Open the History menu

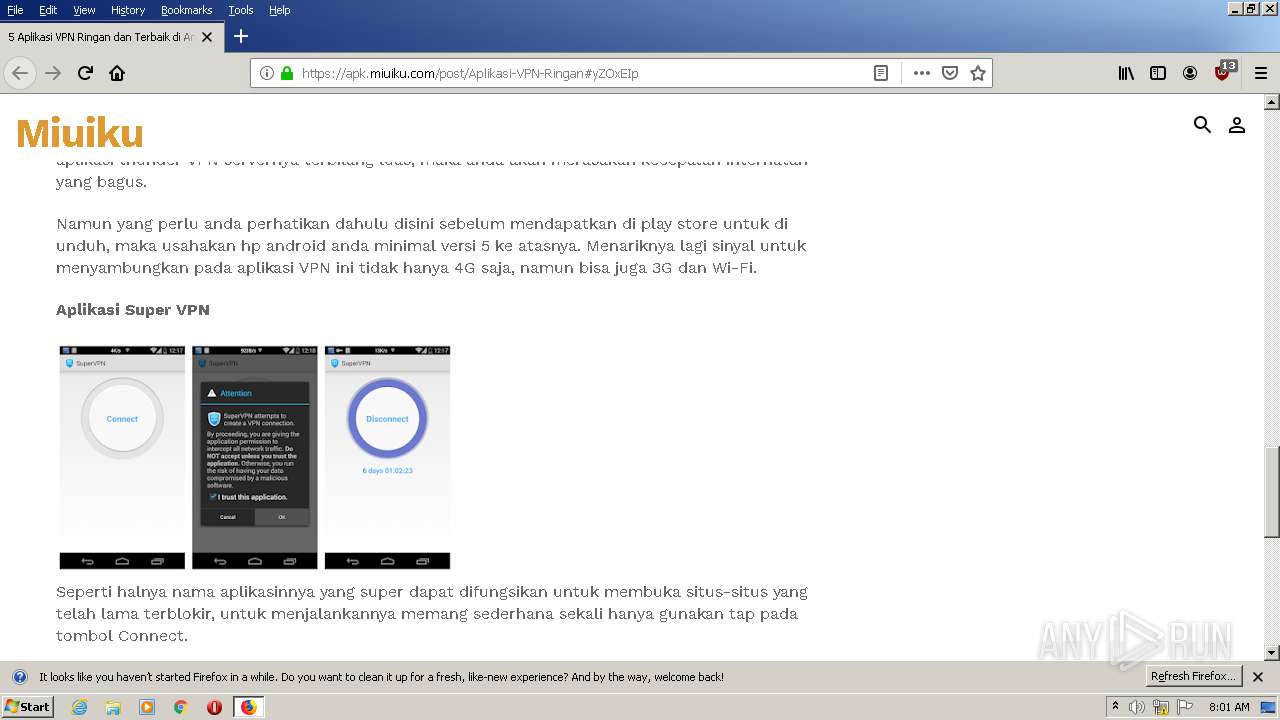[x=128, y=10]
